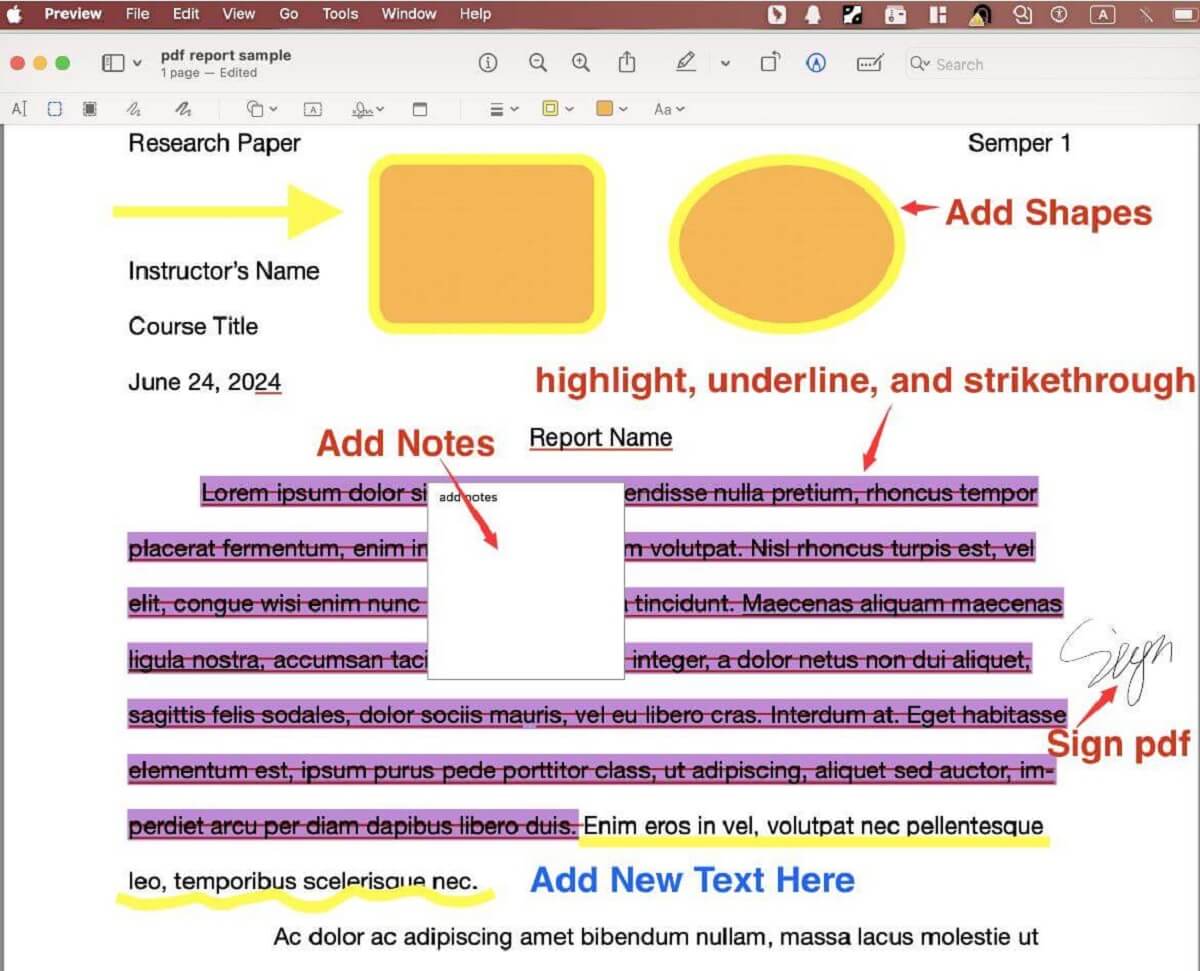1200x971 pixels.
Task: Open the Tools menu
Action: (339, 14)
